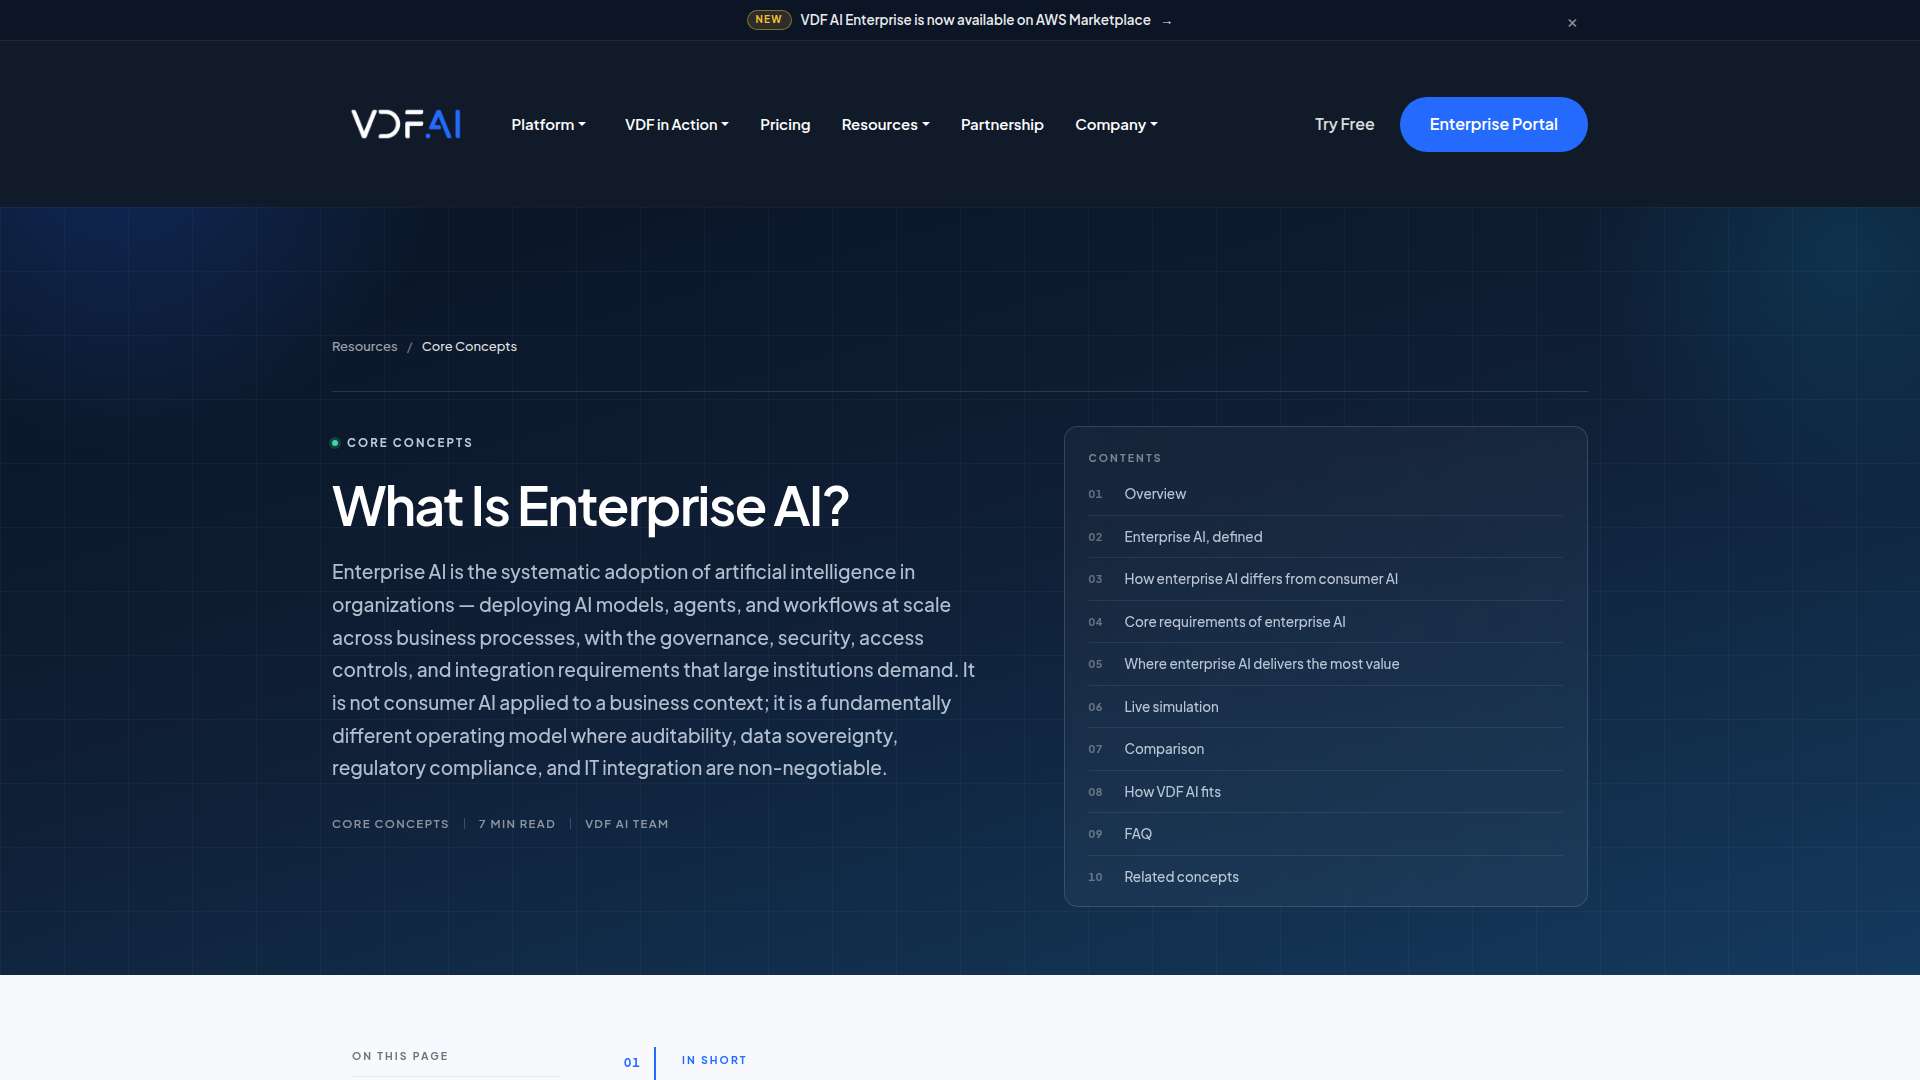Click the CORE CONCEPTS meta label below intro
1920x1080 pixels.
point(390,824)
